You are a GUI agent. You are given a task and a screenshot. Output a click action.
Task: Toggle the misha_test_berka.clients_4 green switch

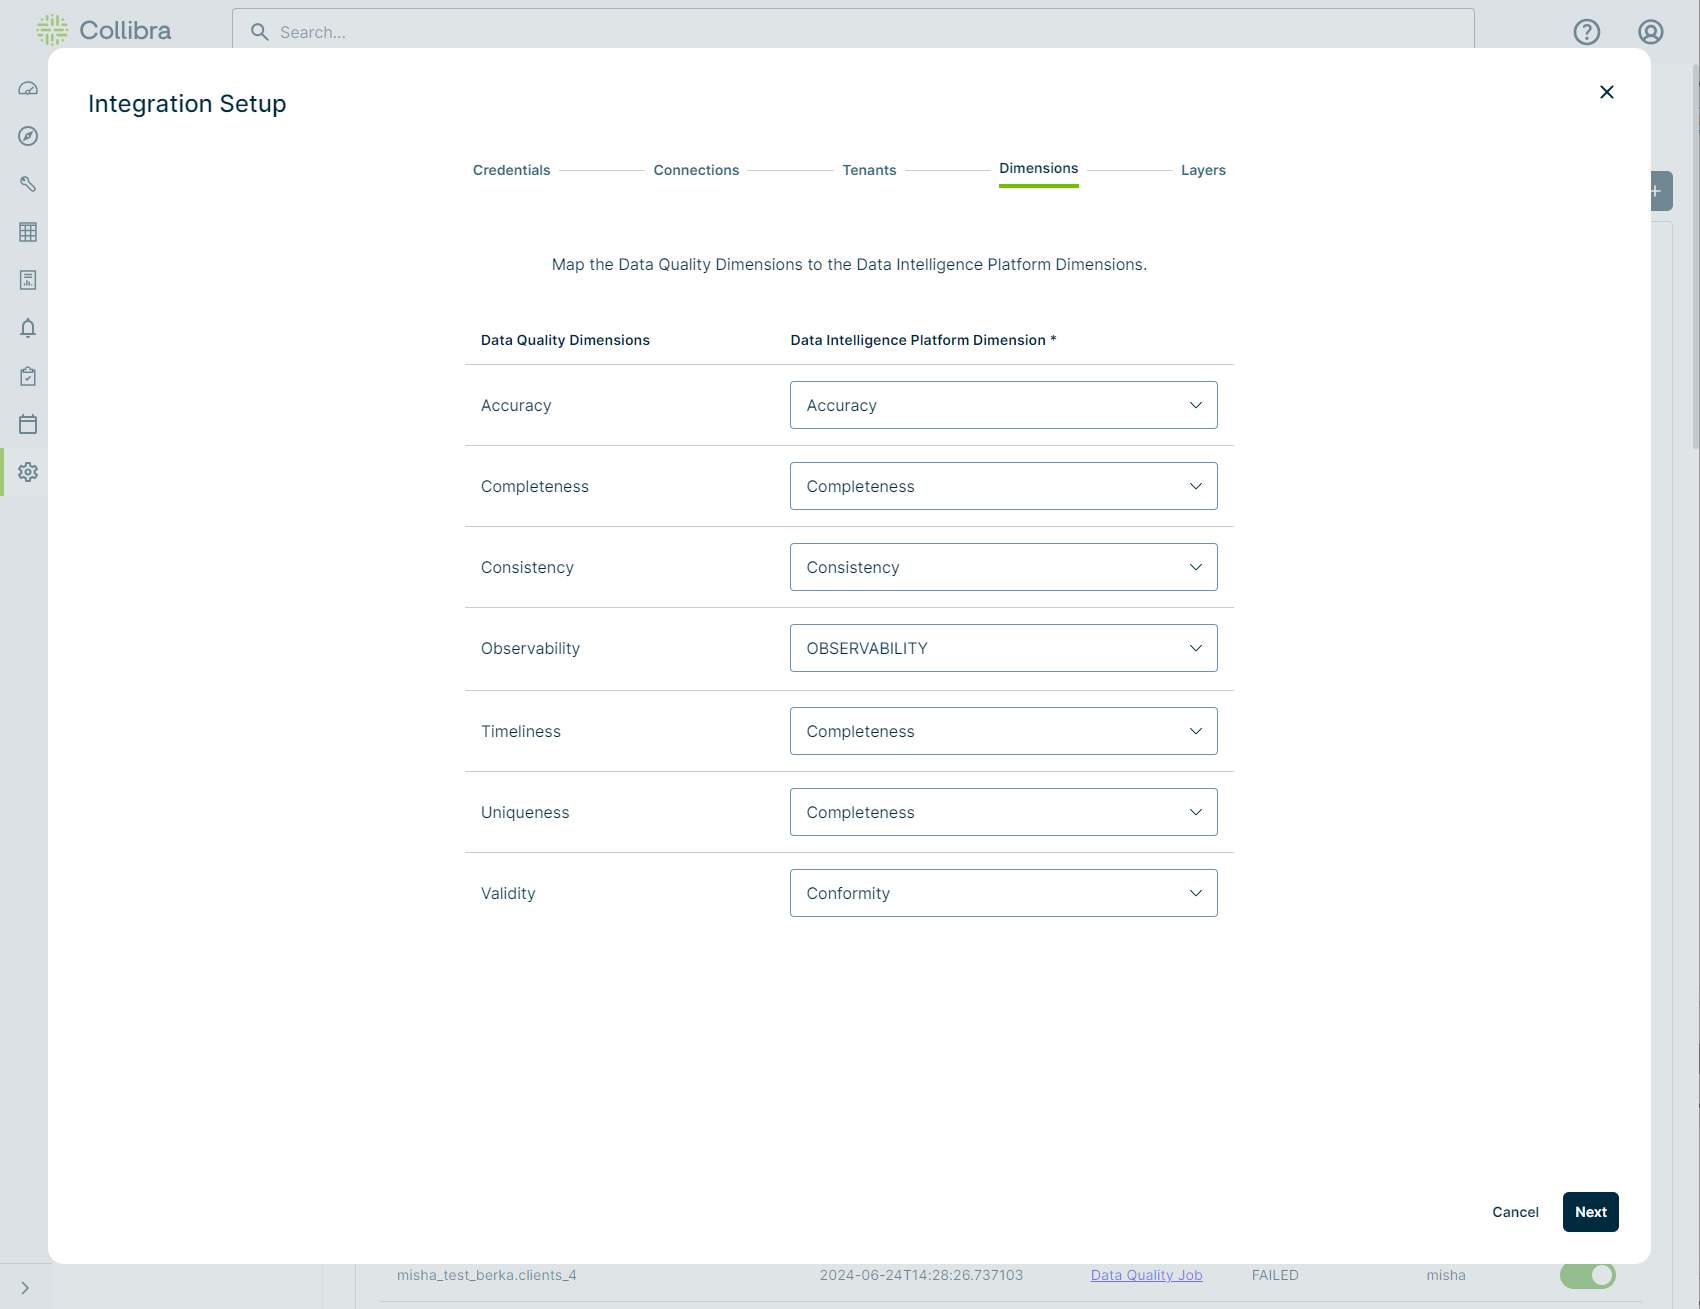(x=1587, y=1275)
